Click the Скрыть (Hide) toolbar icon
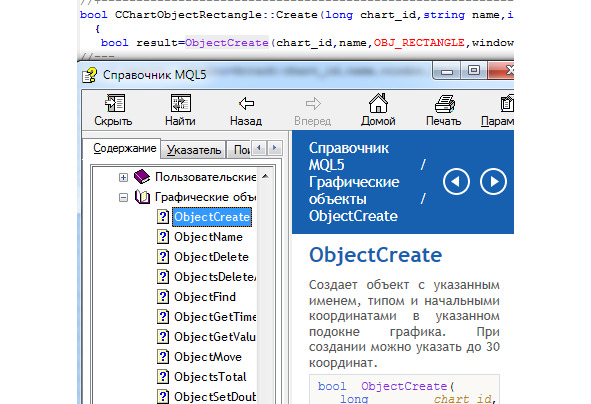Viewport: 591px width, 404px height. 115,103
